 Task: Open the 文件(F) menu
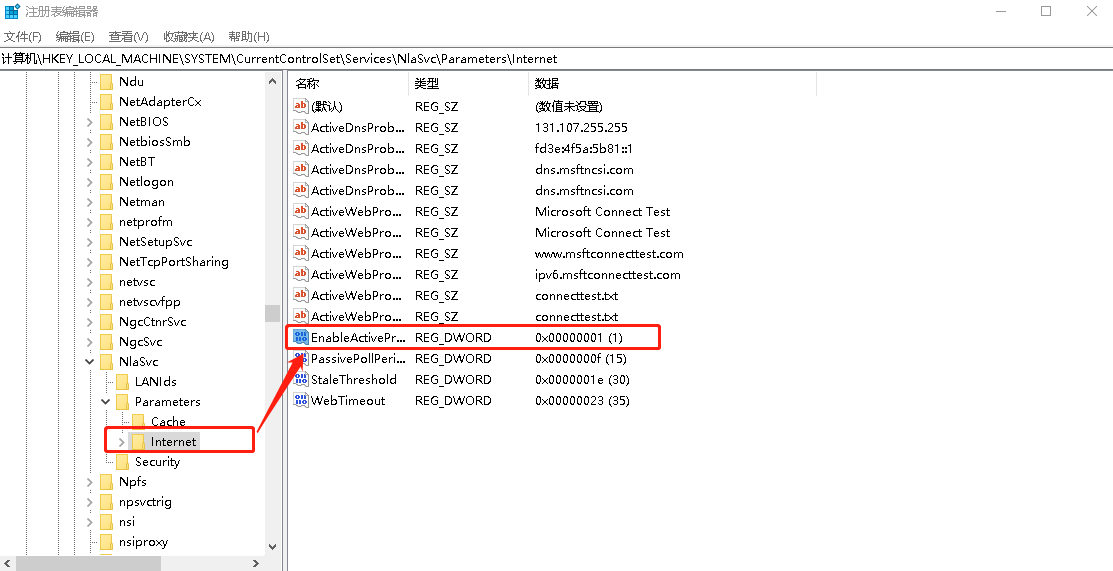click(x=23, y=36)
